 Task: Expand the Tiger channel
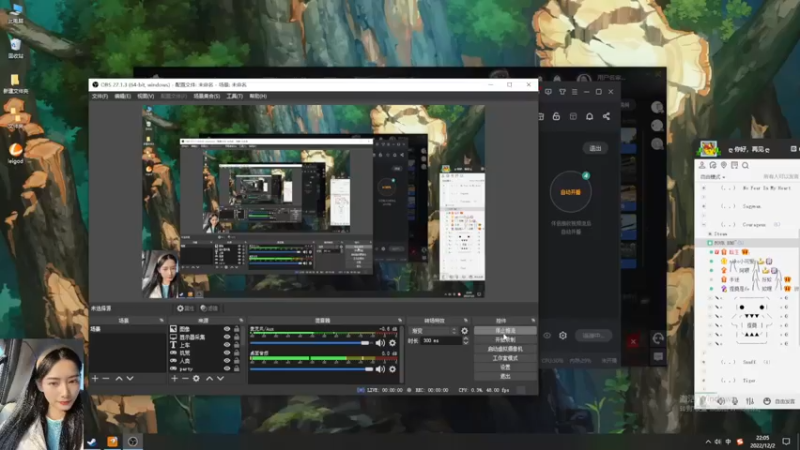[x=704, y=380]
